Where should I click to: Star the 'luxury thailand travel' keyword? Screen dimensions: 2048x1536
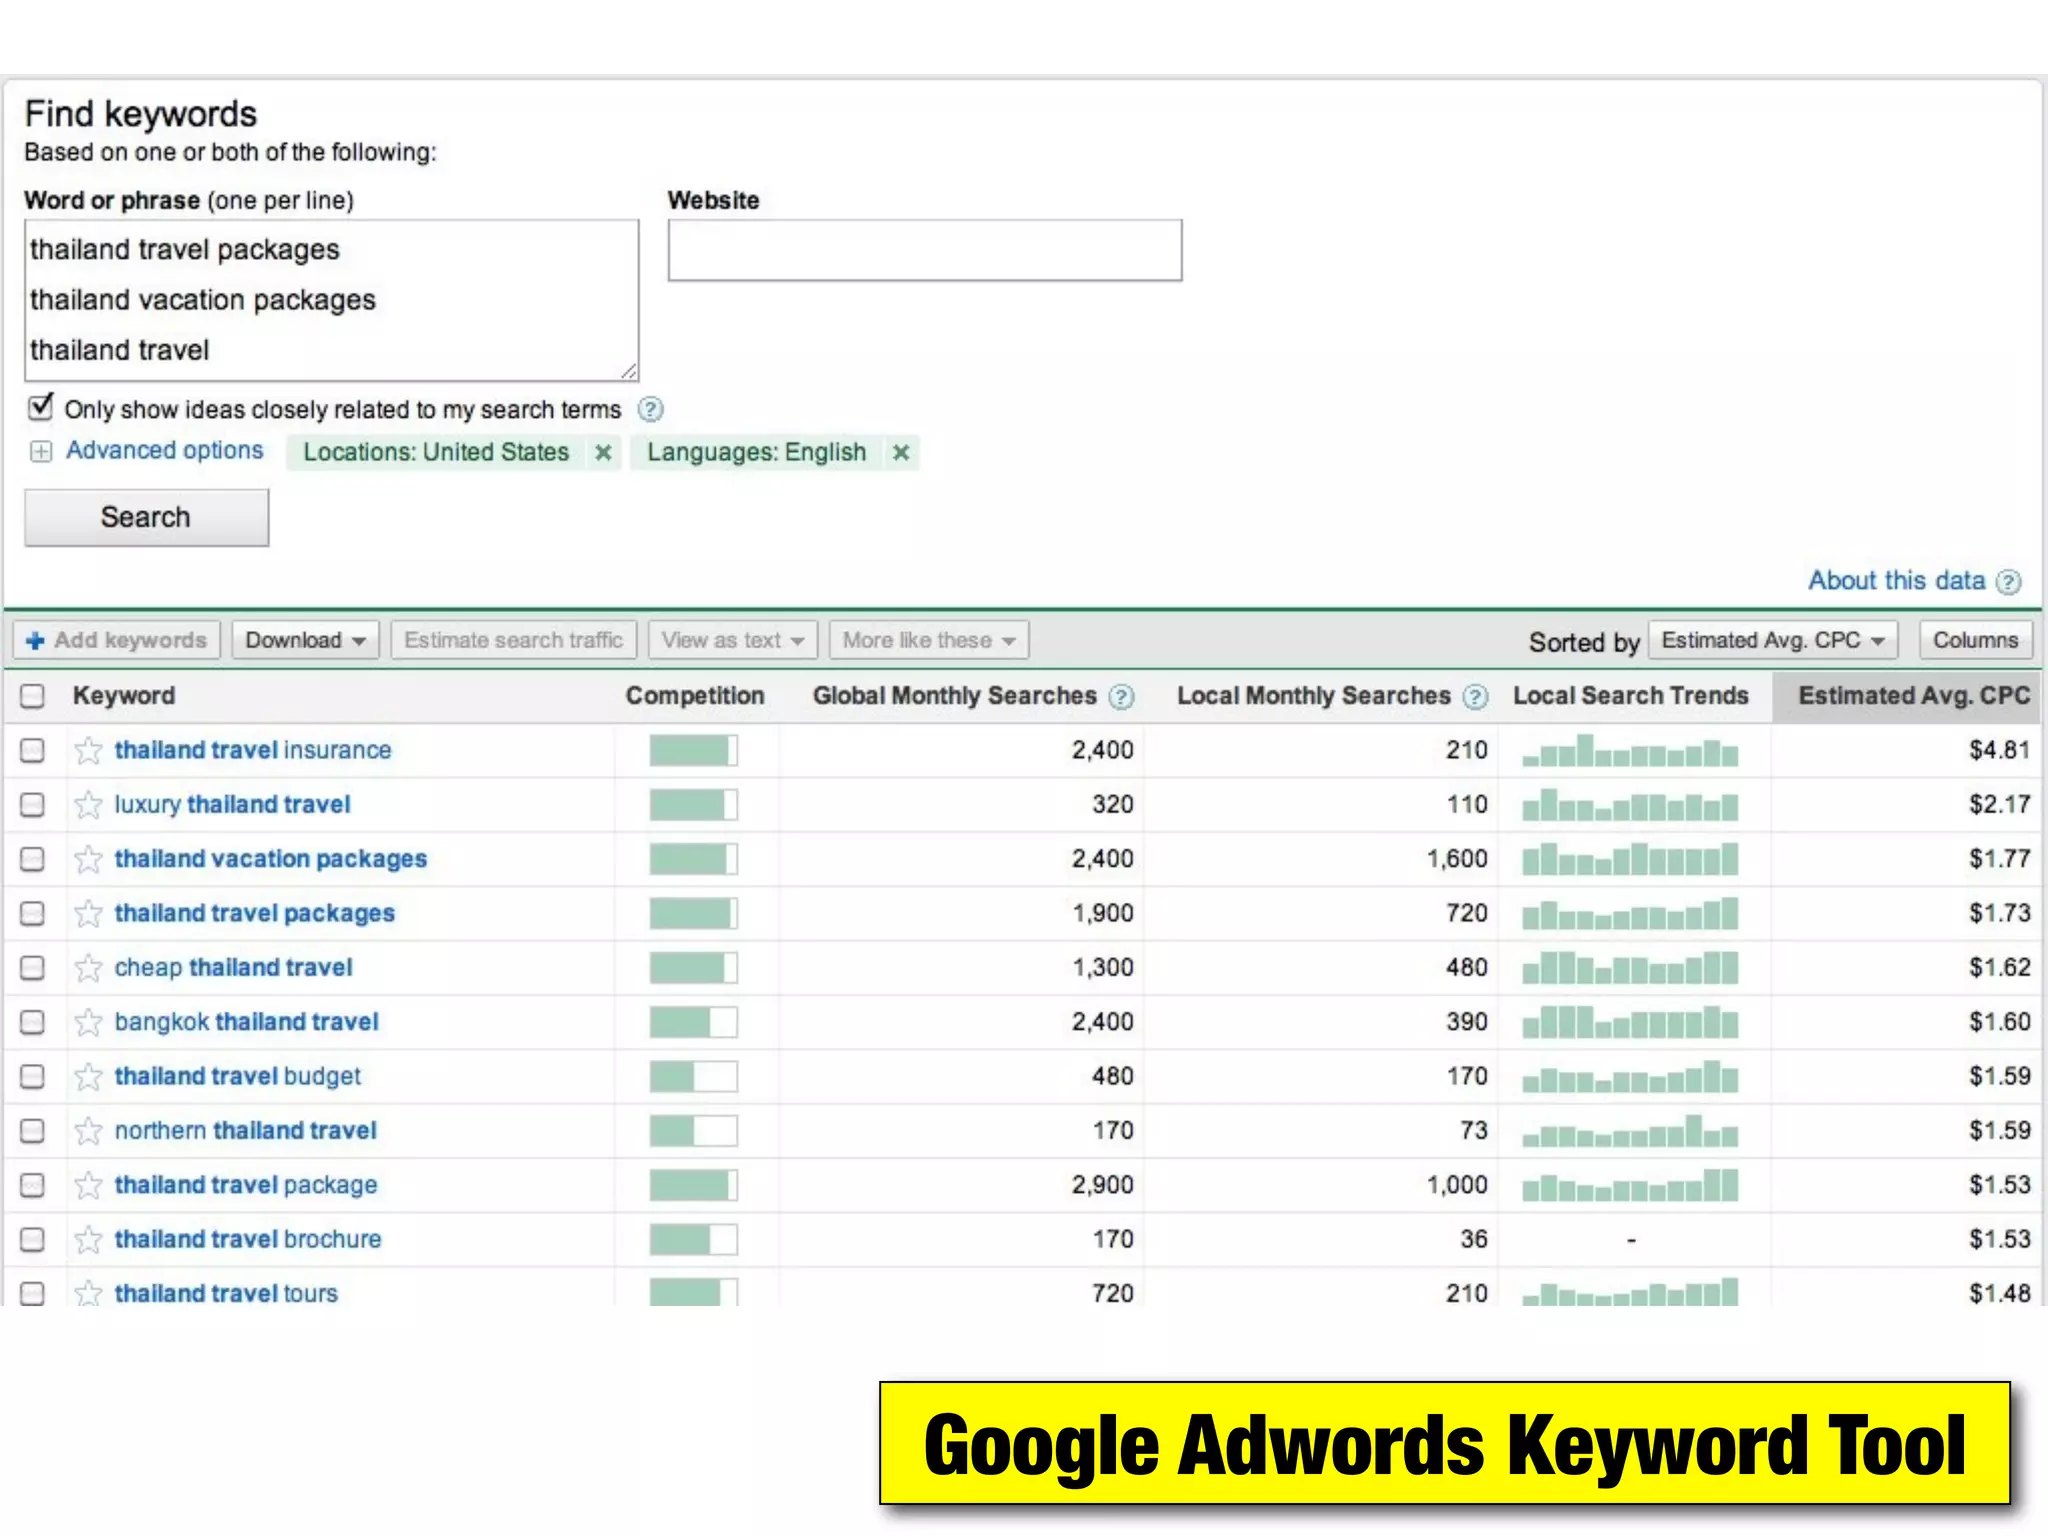88,804
